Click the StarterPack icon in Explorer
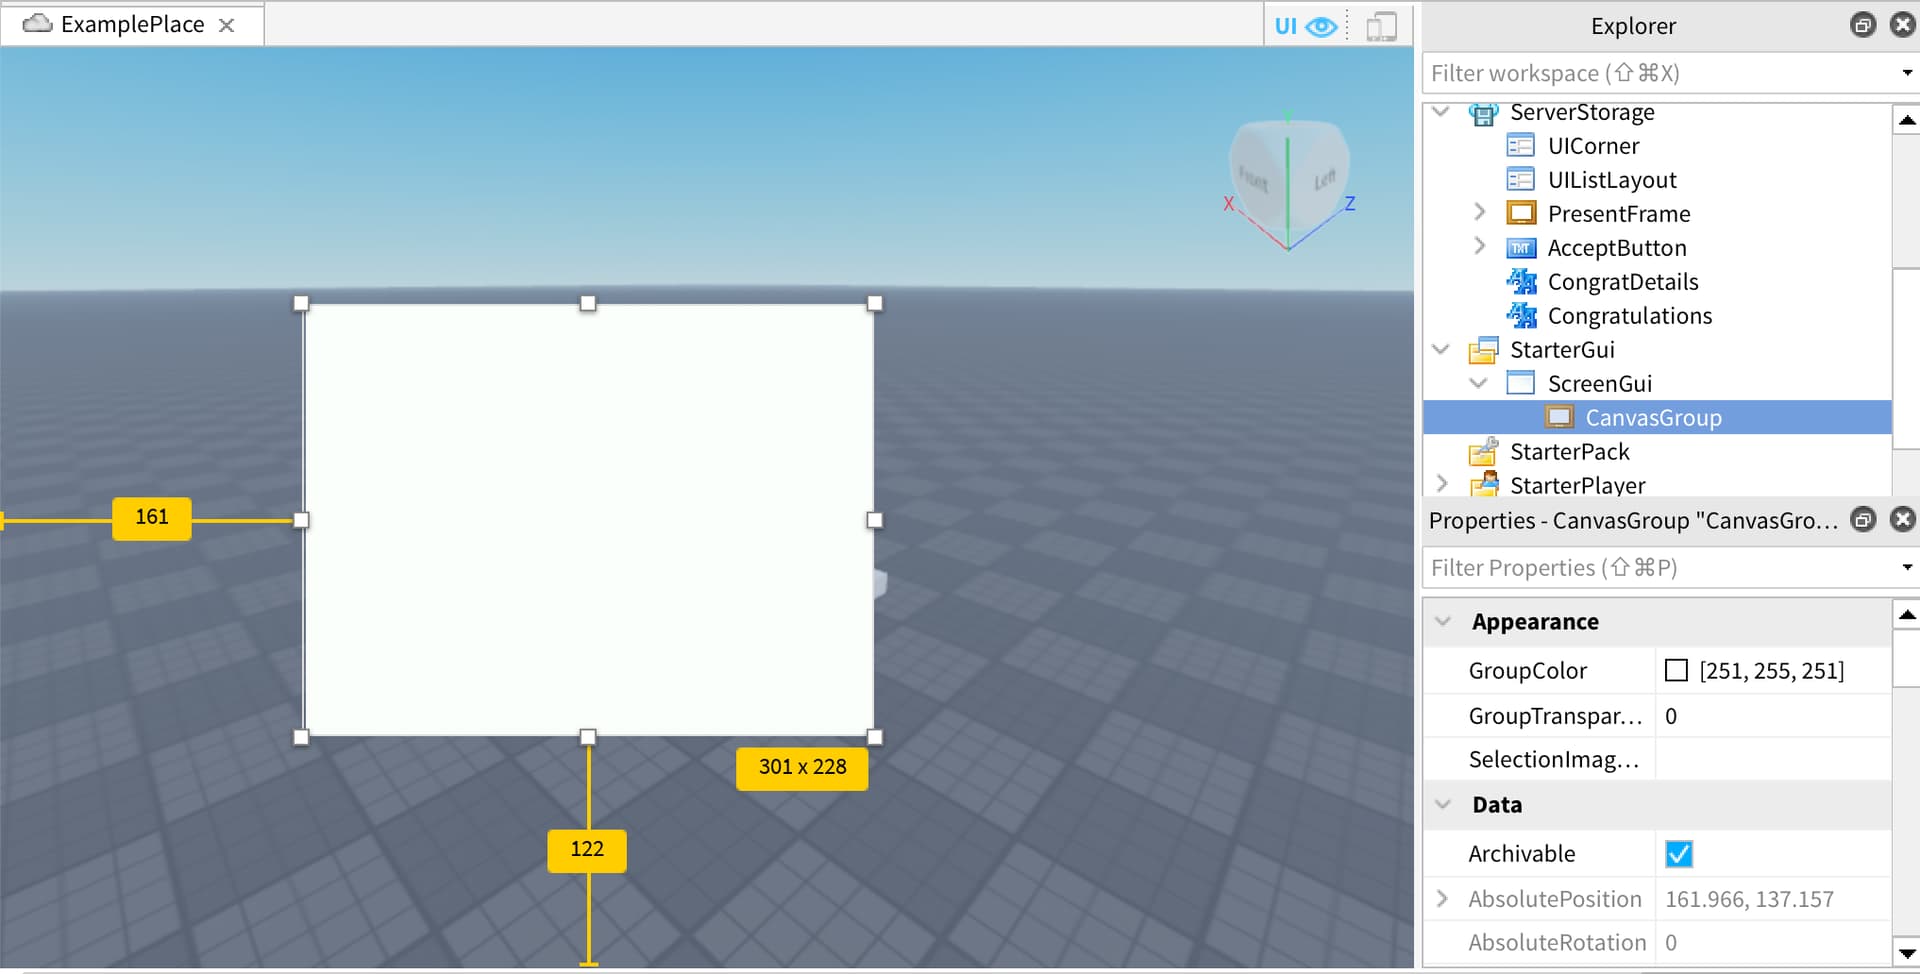 1484,451
